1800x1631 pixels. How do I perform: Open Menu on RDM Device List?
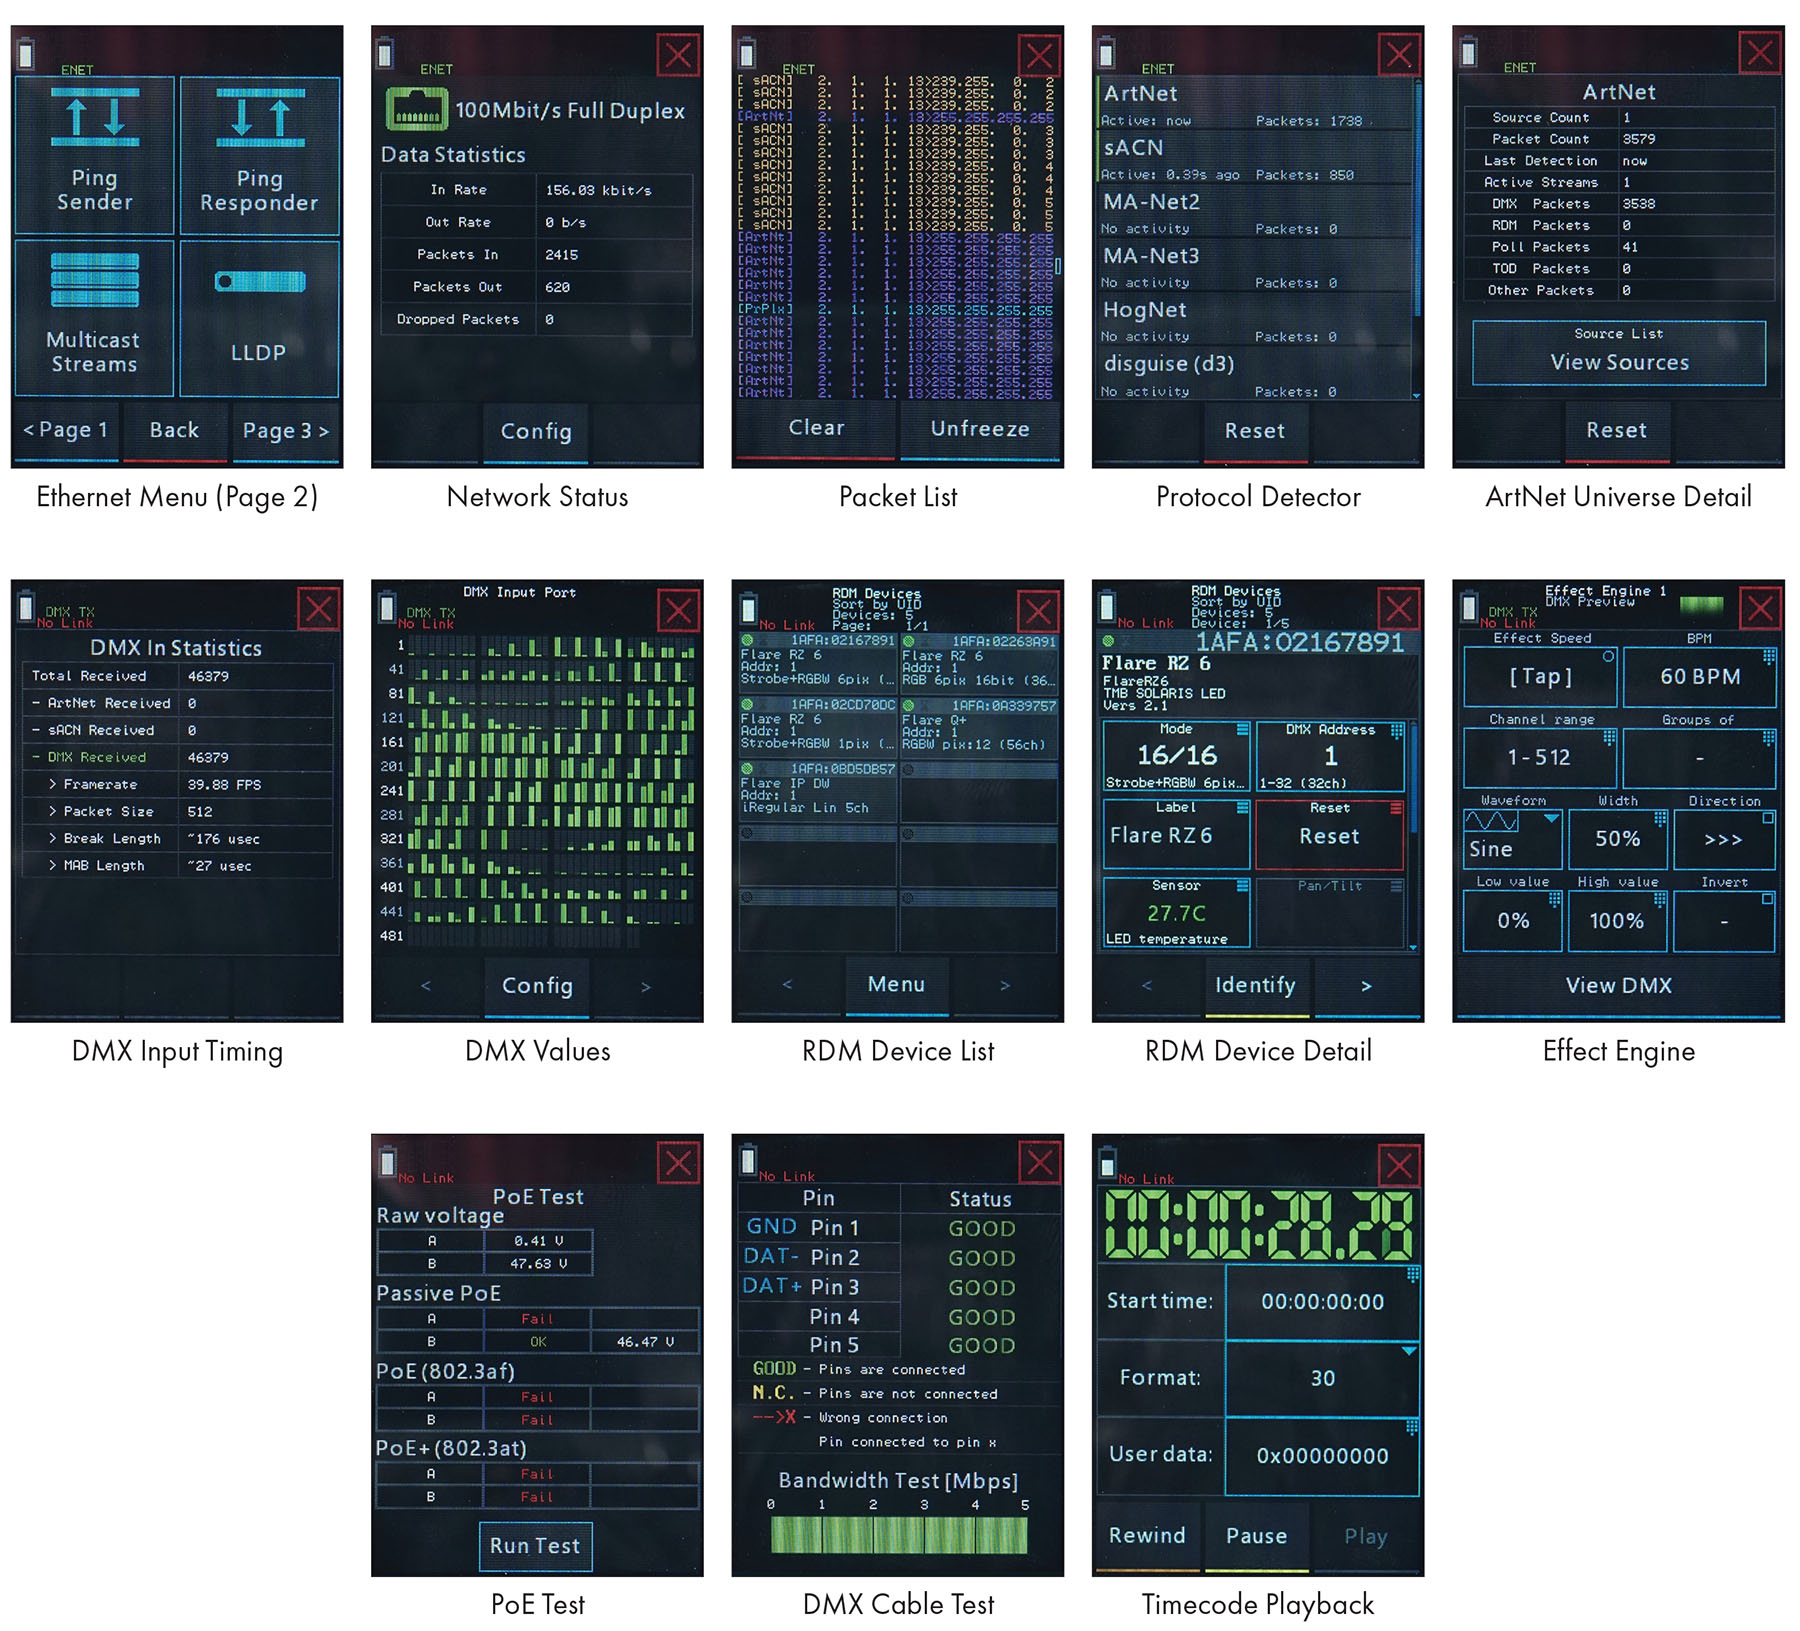(896, 985)
